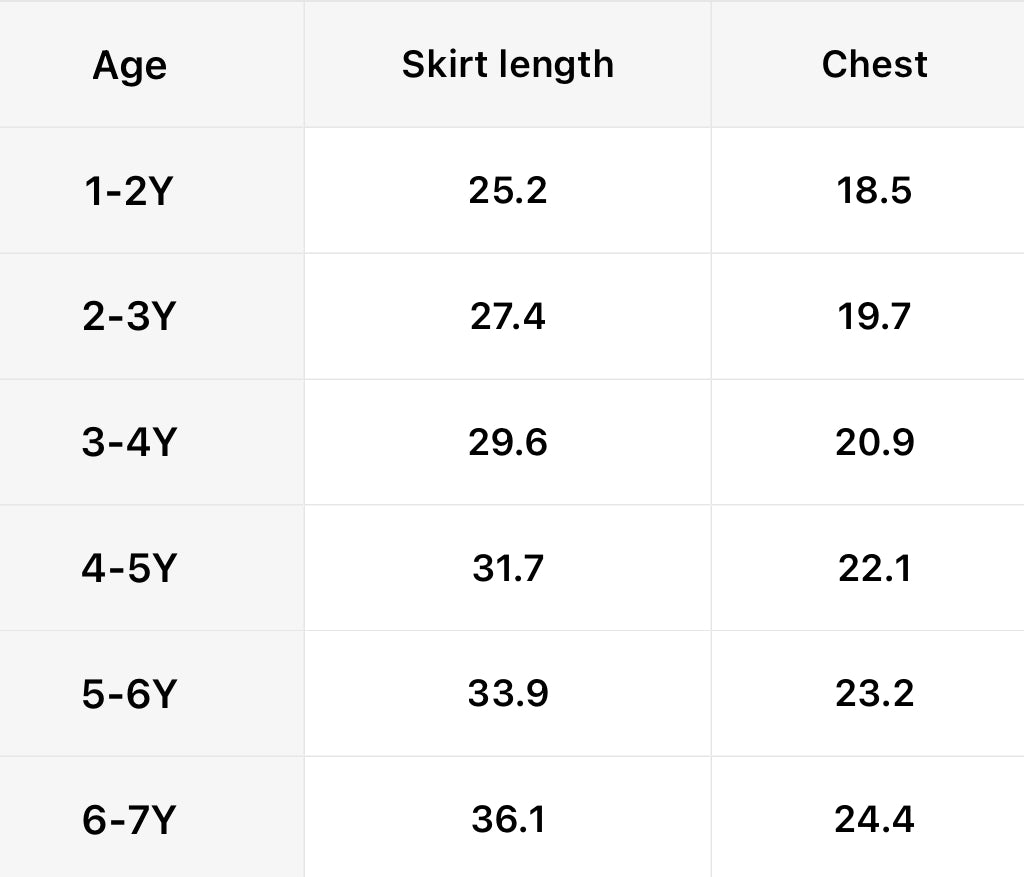Viewport: 1024px width, 877px height.
Task: Select skirt length value 33.9
Action: (x=507, y=694)
